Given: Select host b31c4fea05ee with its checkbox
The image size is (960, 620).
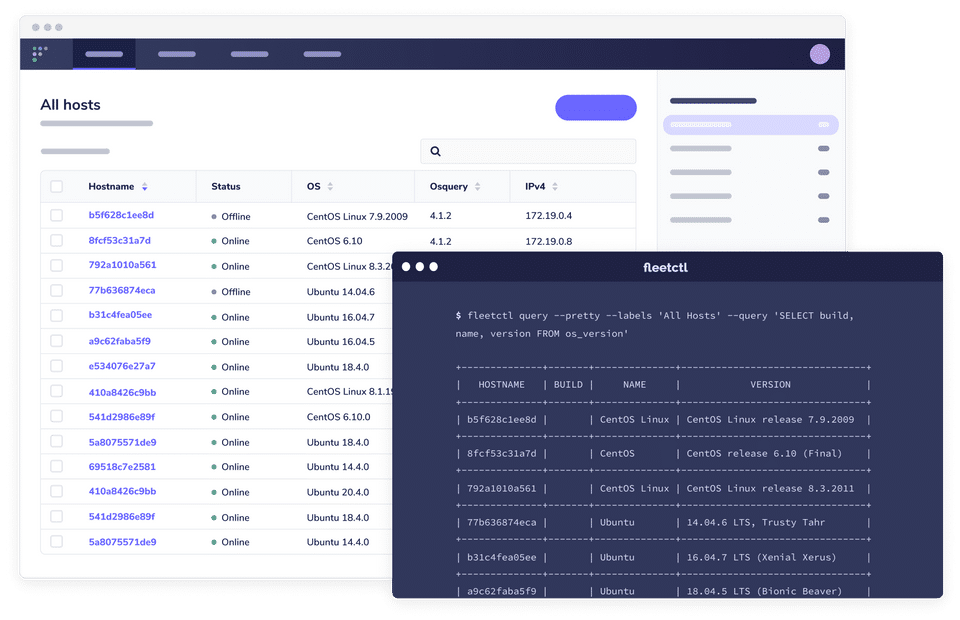Looking at the screenshot, I should tap(56, 316).
